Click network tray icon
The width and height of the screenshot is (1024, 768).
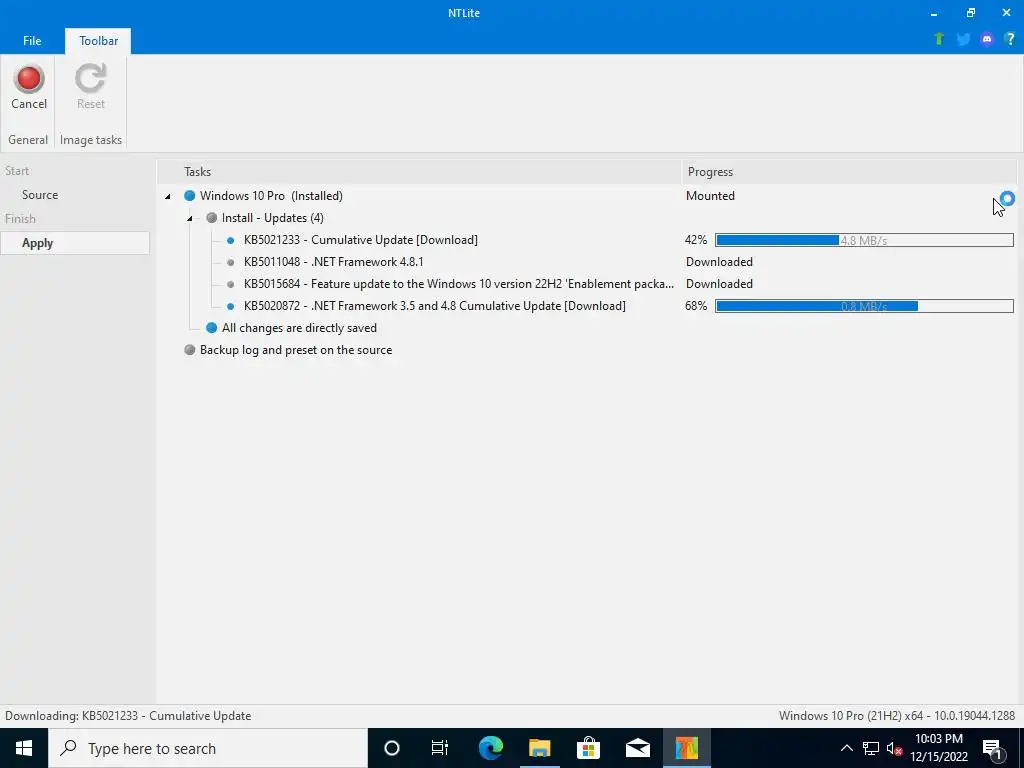coord(871,748)
